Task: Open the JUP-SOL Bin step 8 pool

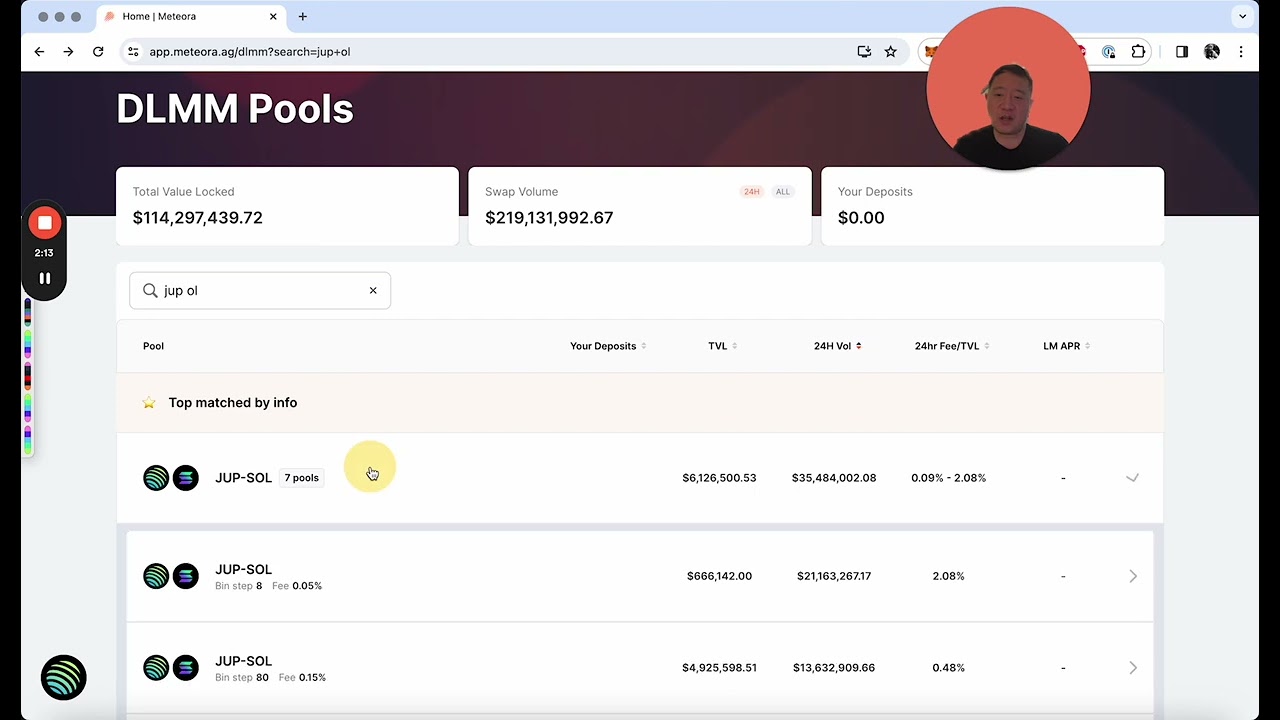Action: tap(640, 576)
